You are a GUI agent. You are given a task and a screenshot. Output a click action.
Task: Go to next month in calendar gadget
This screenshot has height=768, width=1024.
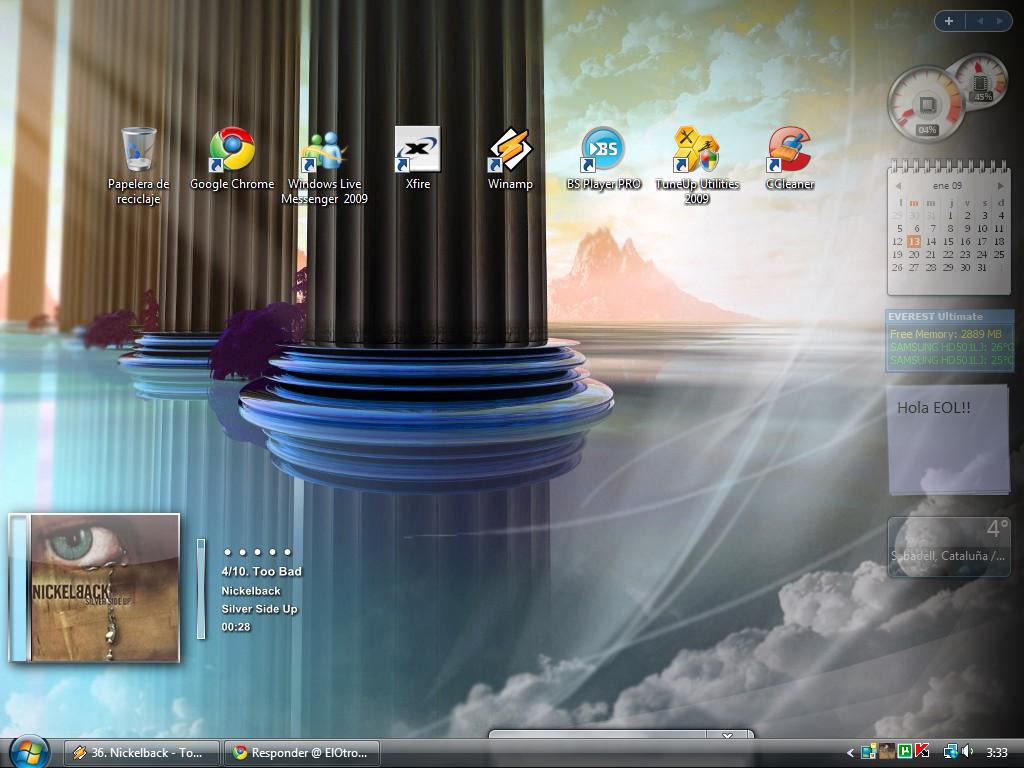[1000, 186]
